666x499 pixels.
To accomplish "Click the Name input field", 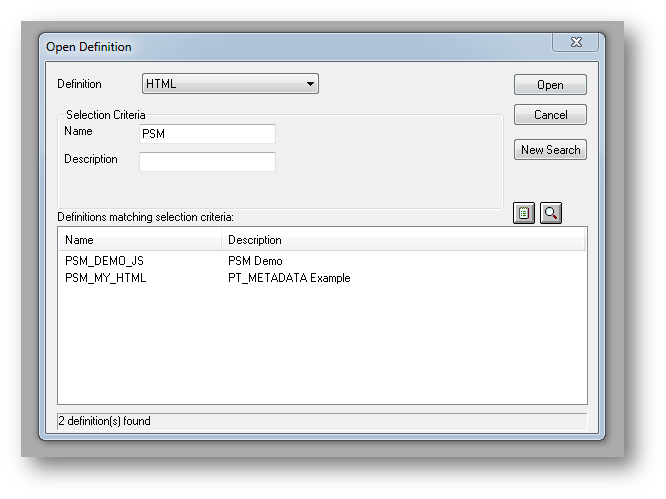I will click(x=207, y=134).
